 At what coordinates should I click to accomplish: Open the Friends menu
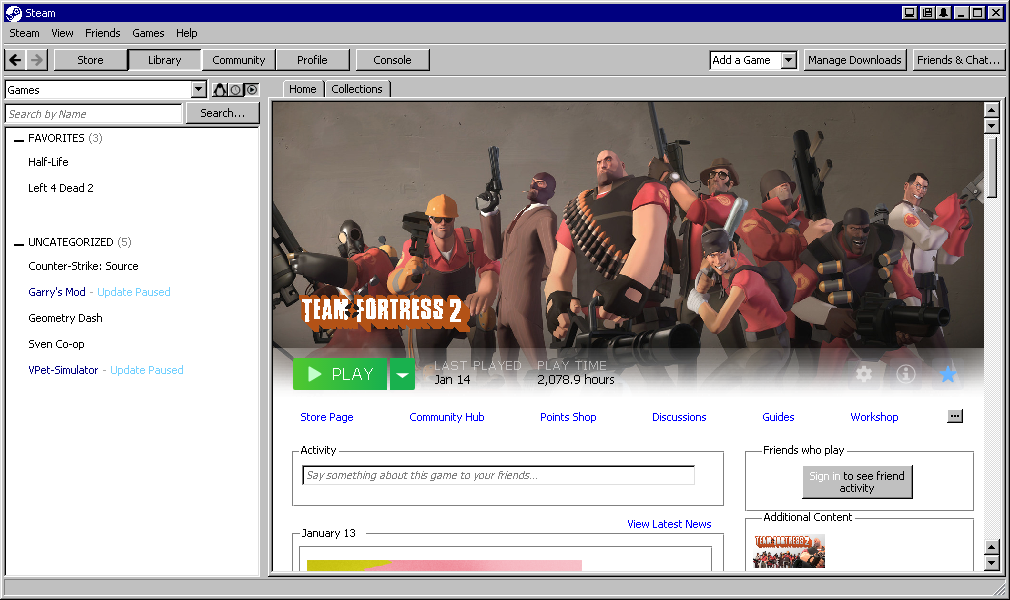coord(102,33)
